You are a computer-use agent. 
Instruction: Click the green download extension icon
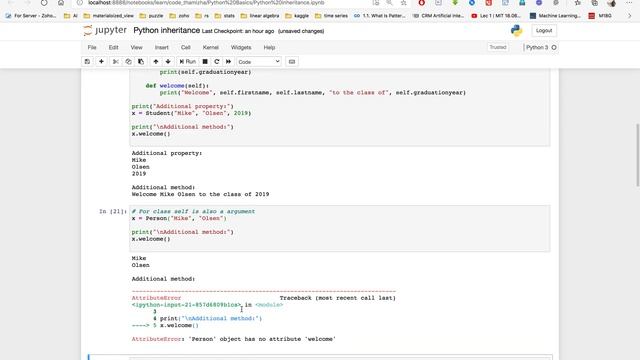point(455,3)
